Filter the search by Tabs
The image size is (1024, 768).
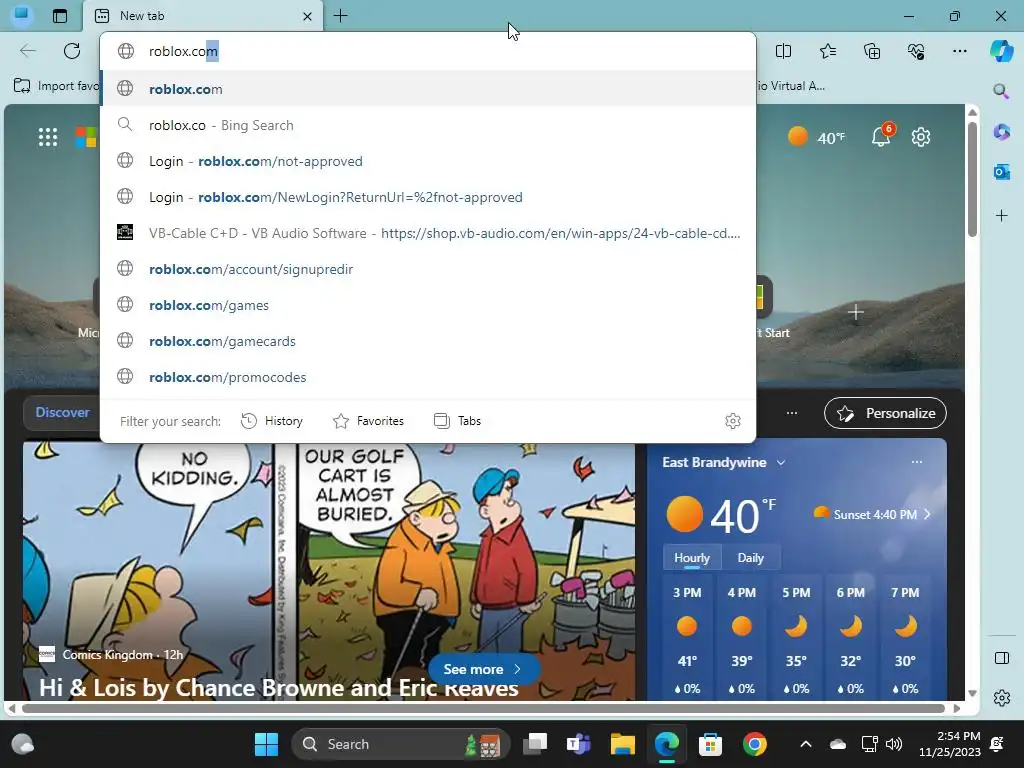click(x=457, y=421)
